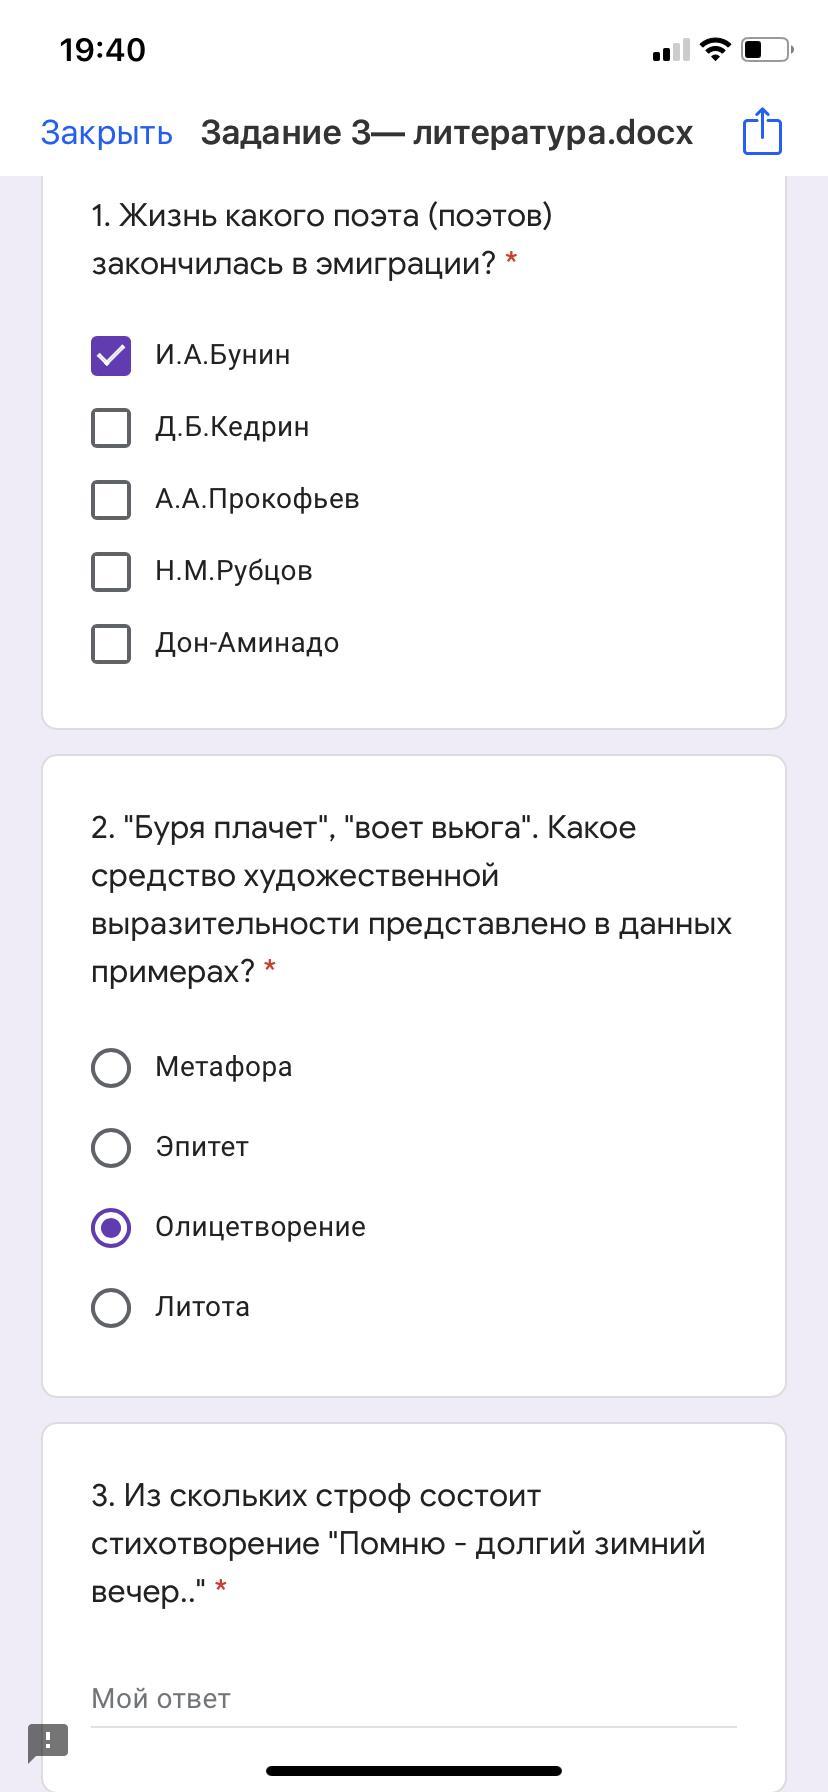This screenshot has height=1792, width=828.
Task: Tap the cellular signal bars icon
Action: (670, 50)
